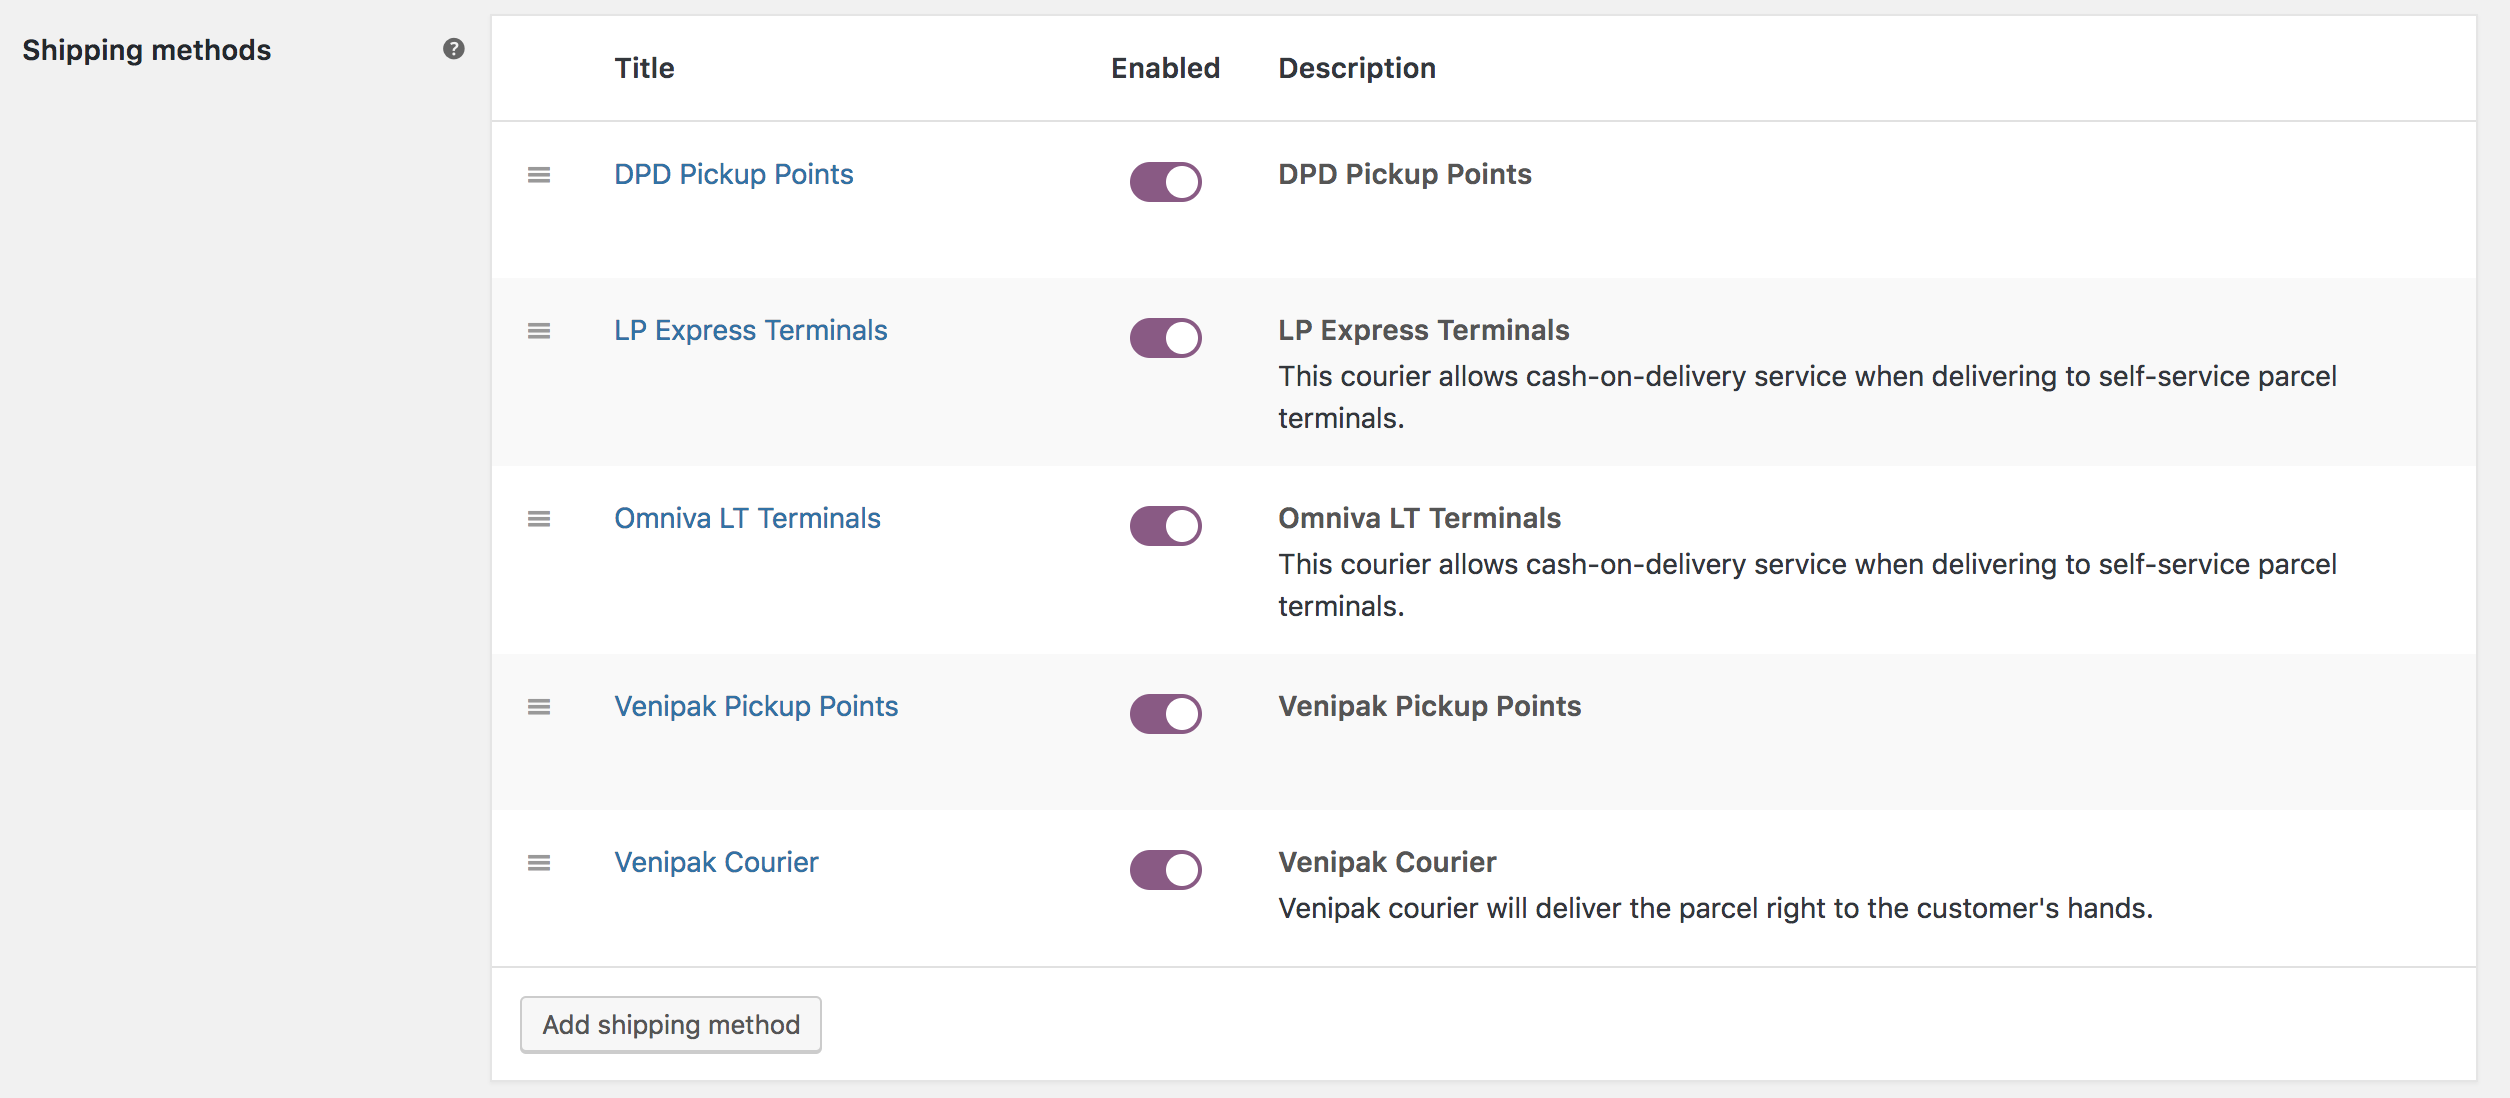Click the Shipping methods help tooltip icon

tap(454, 49)
